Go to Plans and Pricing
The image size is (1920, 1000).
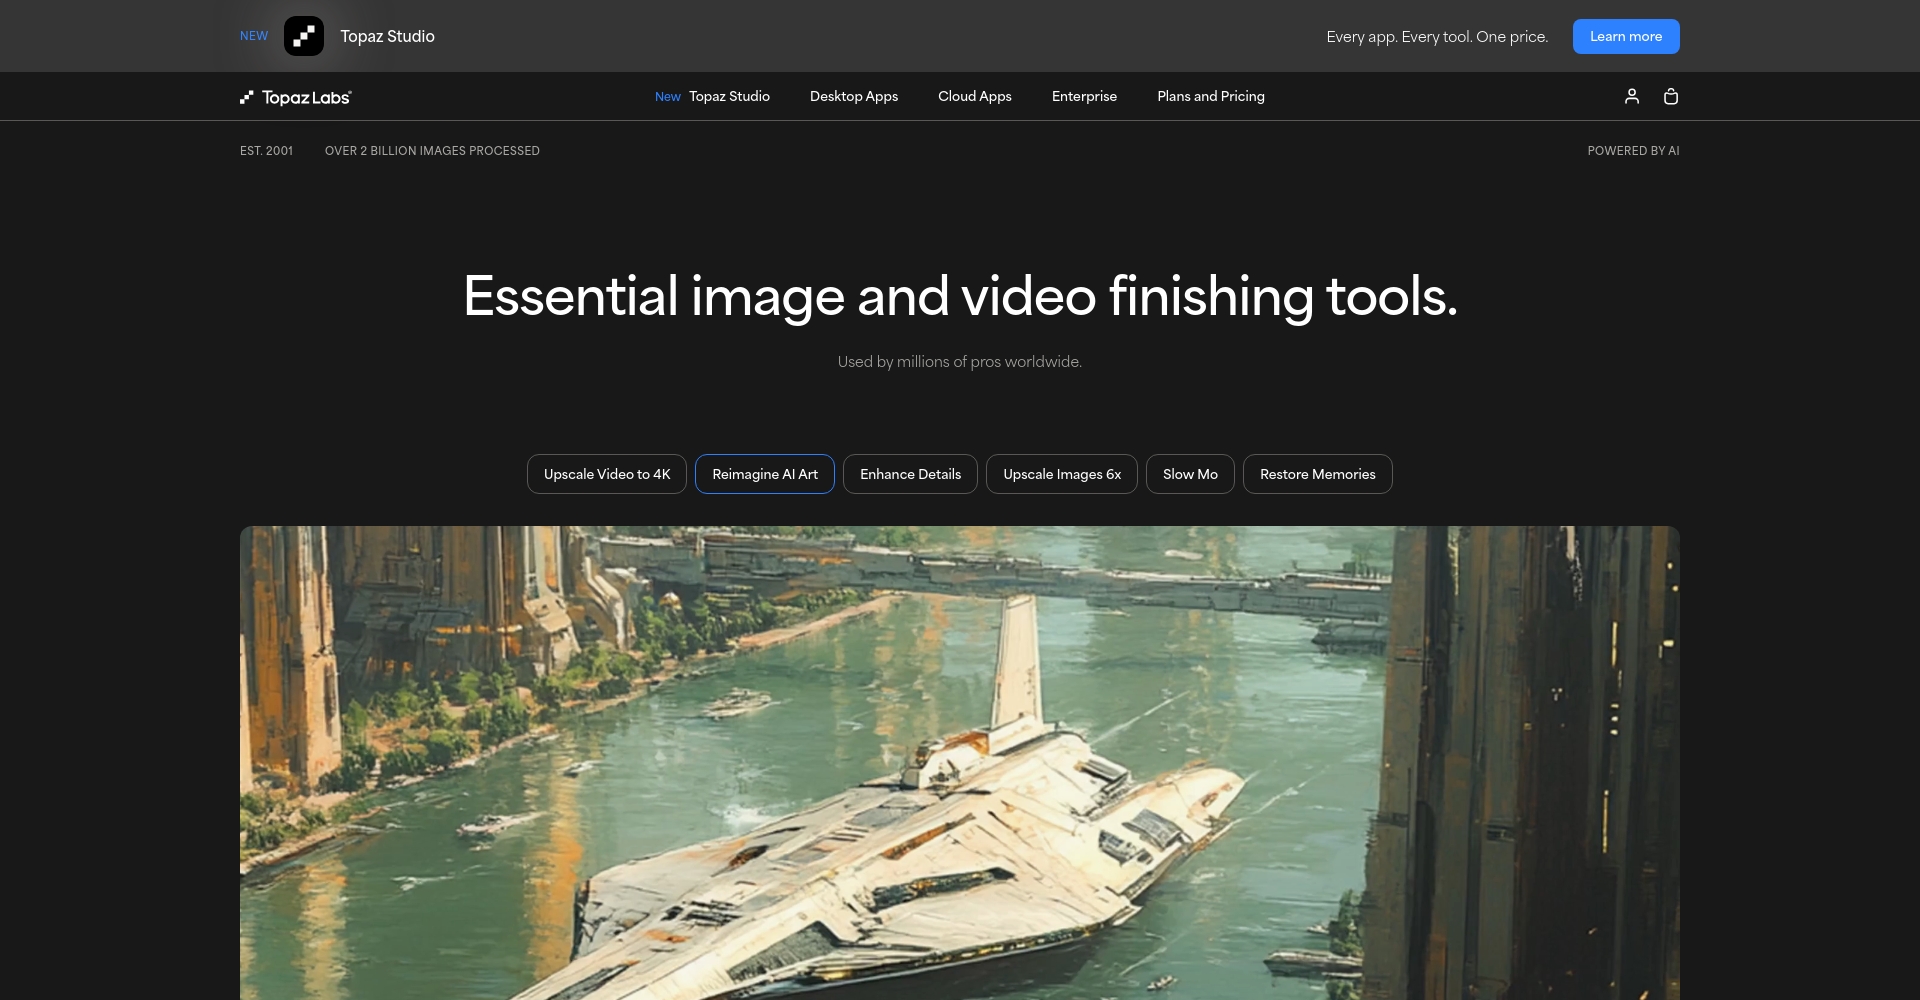pyautogui.click(x=1210, y=96)
